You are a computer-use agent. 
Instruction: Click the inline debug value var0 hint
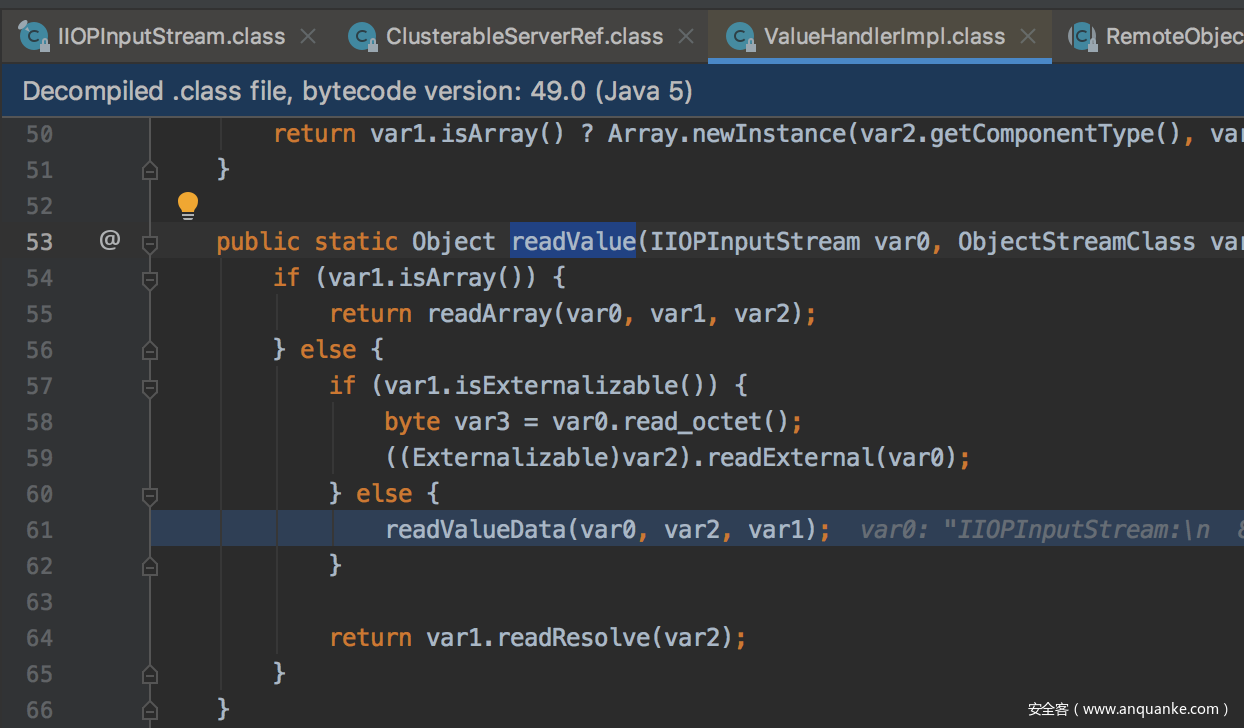click(x=1051, y=530)
